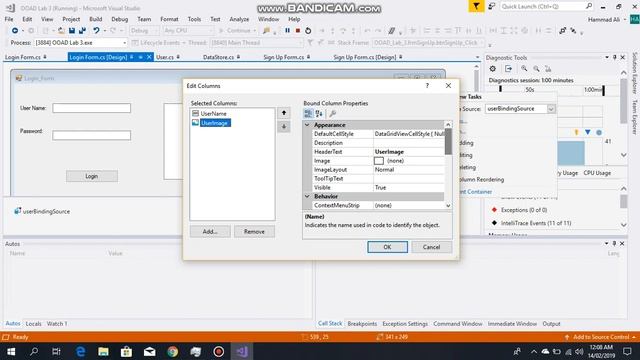The height and width of the screenshot is (360, 640).
Task: Move selected column up with arrow button
Action: [284, 113]
